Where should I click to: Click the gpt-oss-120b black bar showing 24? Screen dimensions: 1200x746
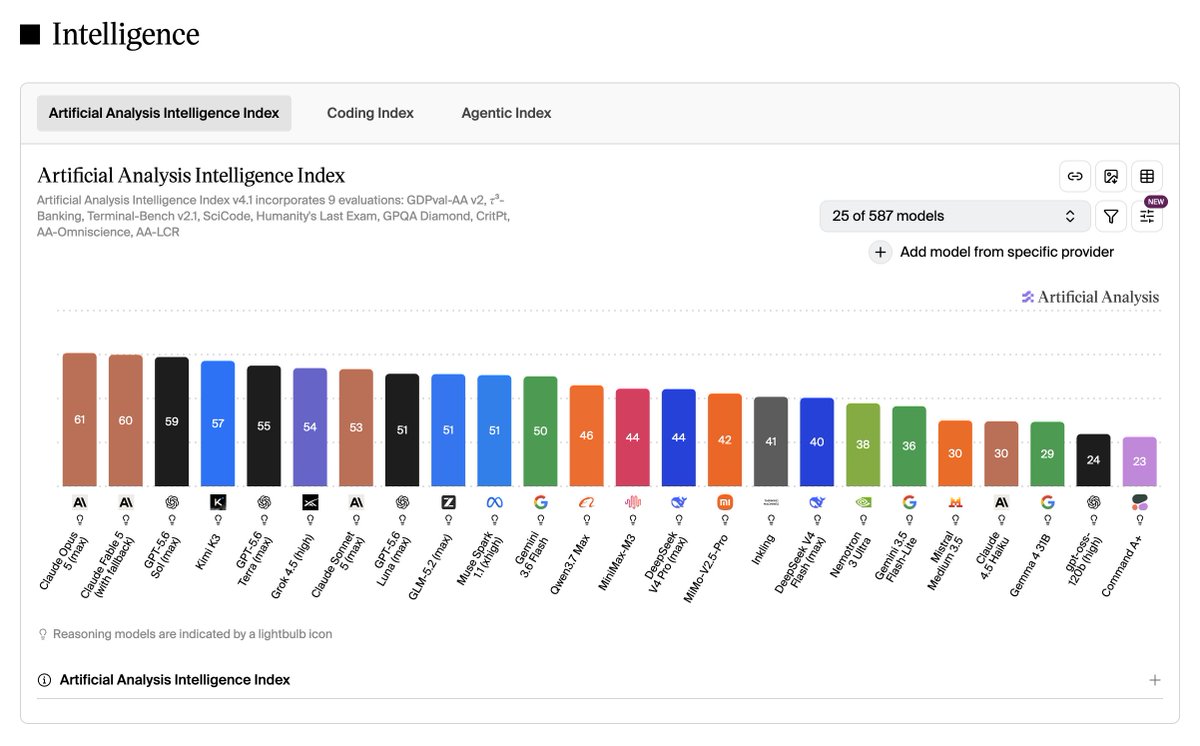point(1093,461)
